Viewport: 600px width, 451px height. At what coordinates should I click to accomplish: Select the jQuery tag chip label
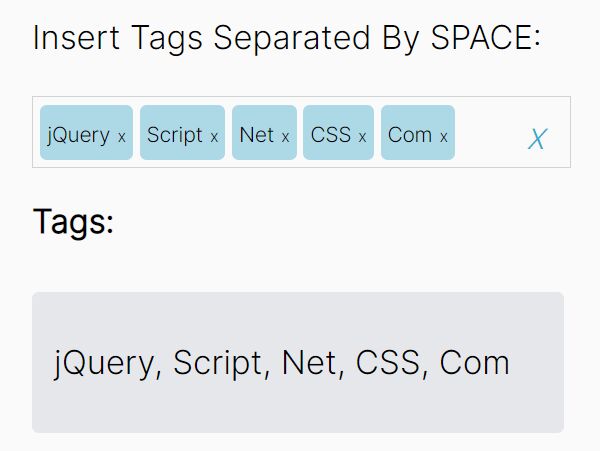point(78,135)
